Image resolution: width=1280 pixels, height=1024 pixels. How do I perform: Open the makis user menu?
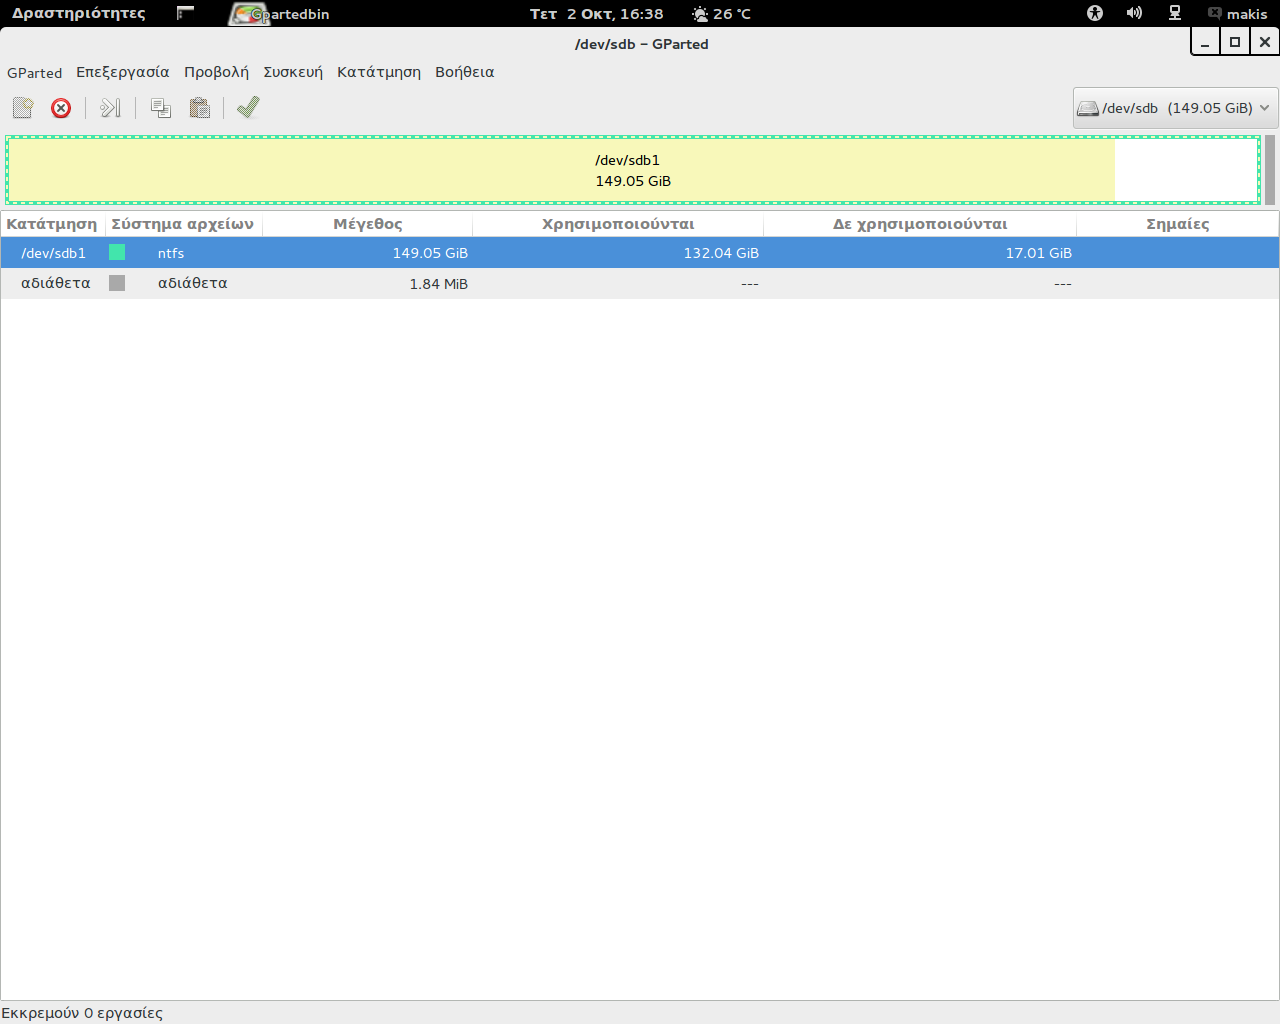1238,14
